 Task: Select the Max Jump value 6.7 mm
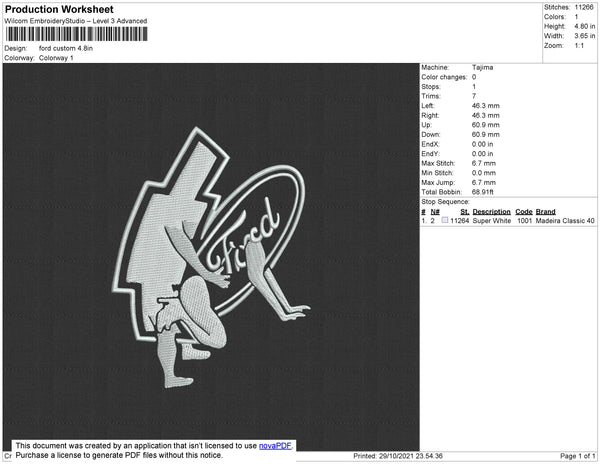(x=484, y=182)
